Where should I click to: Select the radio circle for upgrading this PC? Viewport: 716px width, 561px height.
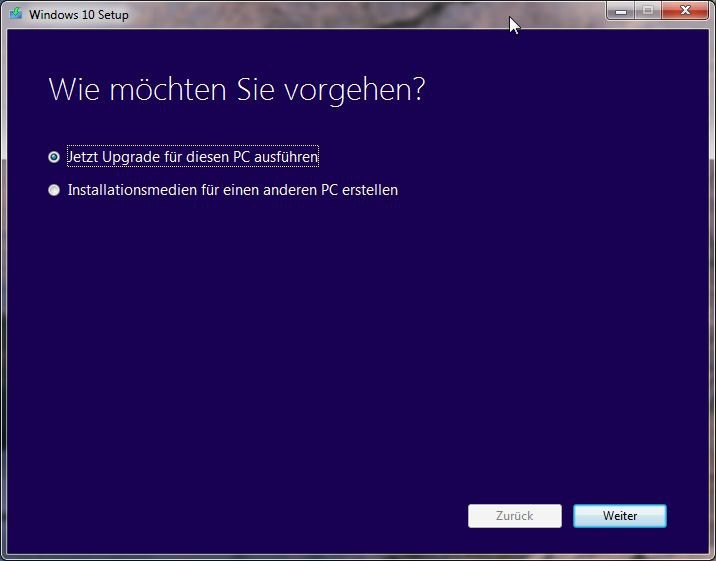coord(54,157)
